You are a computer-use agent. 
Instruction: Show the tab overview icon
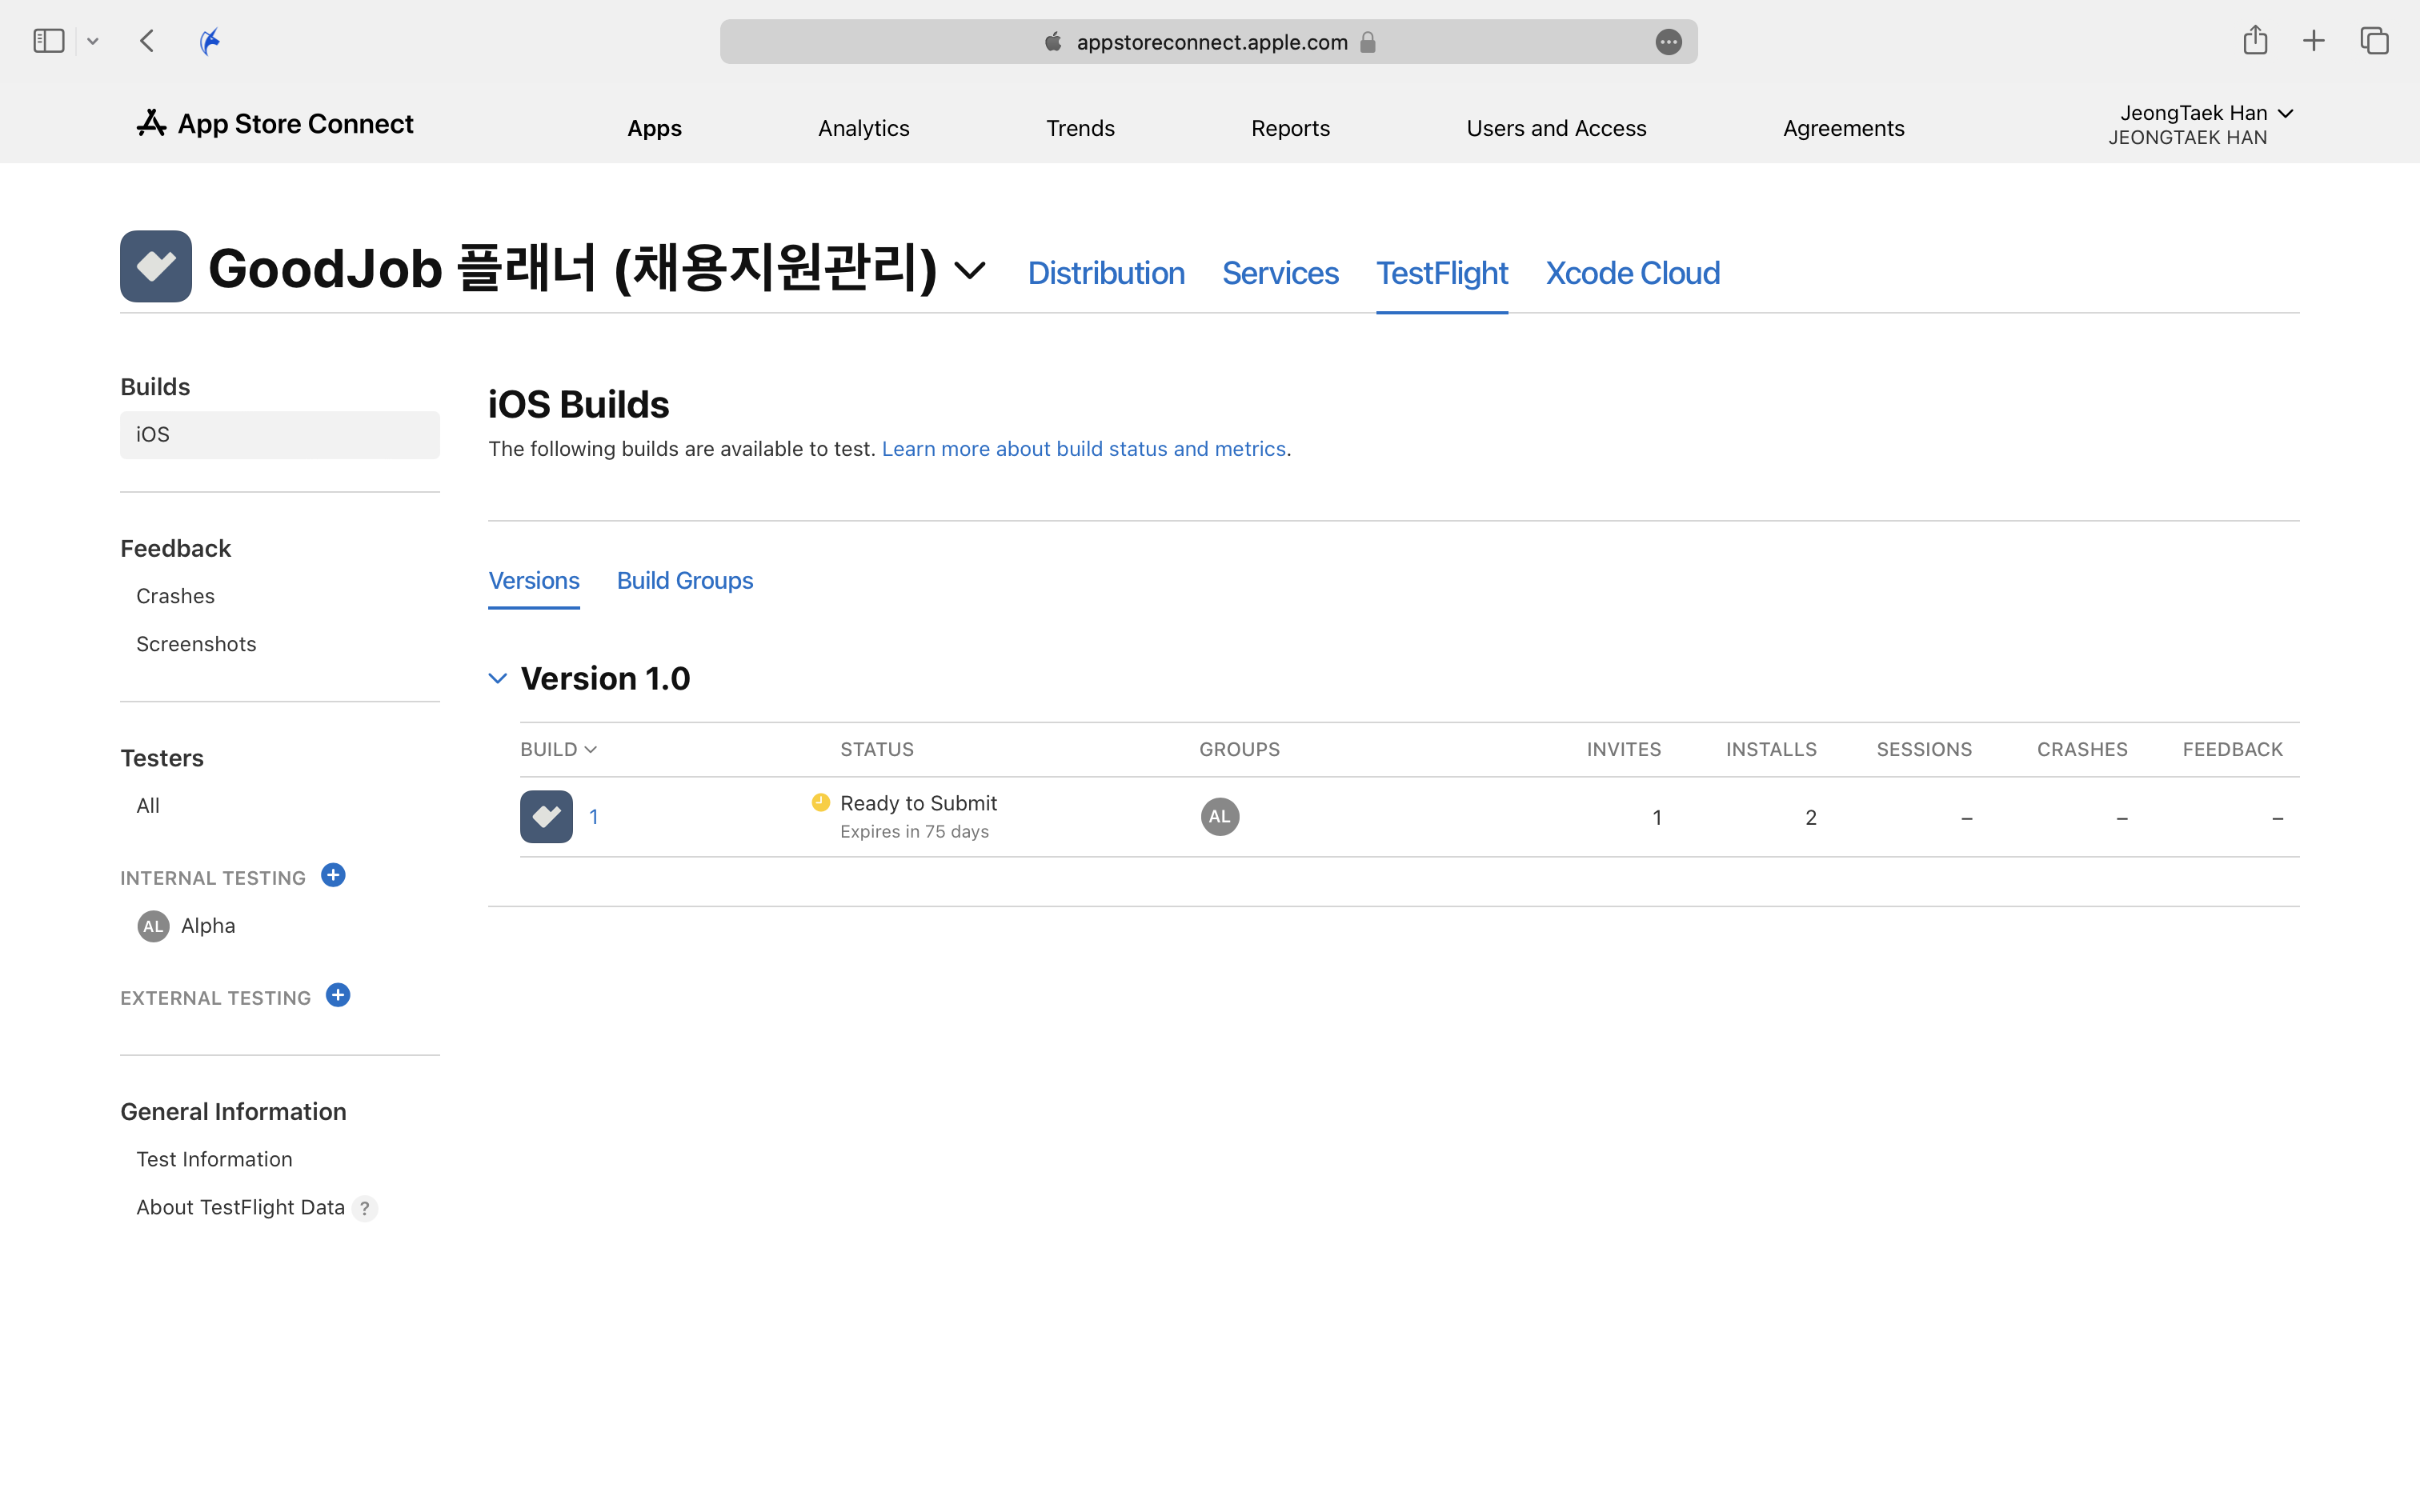tap(2374, 41)
